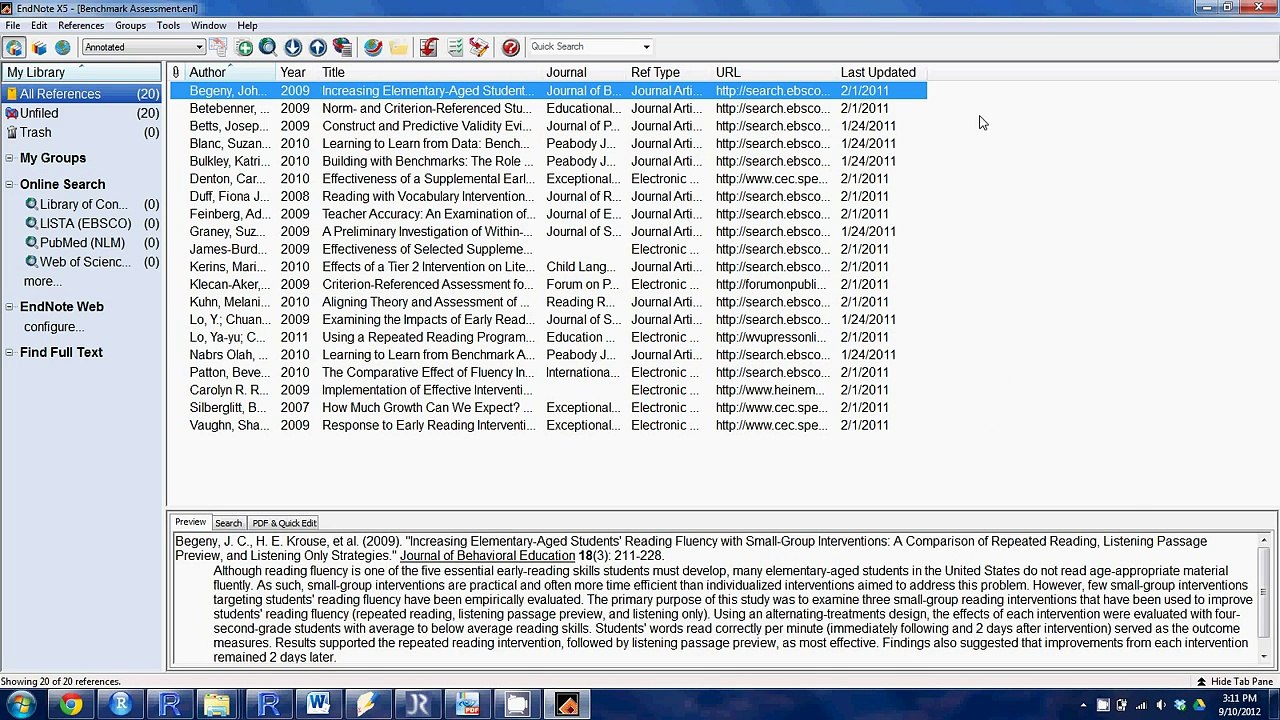Click Import down-arrow toolbar icon
The width and height of the screenshot is (1280, 720).
tap(293, 47)
